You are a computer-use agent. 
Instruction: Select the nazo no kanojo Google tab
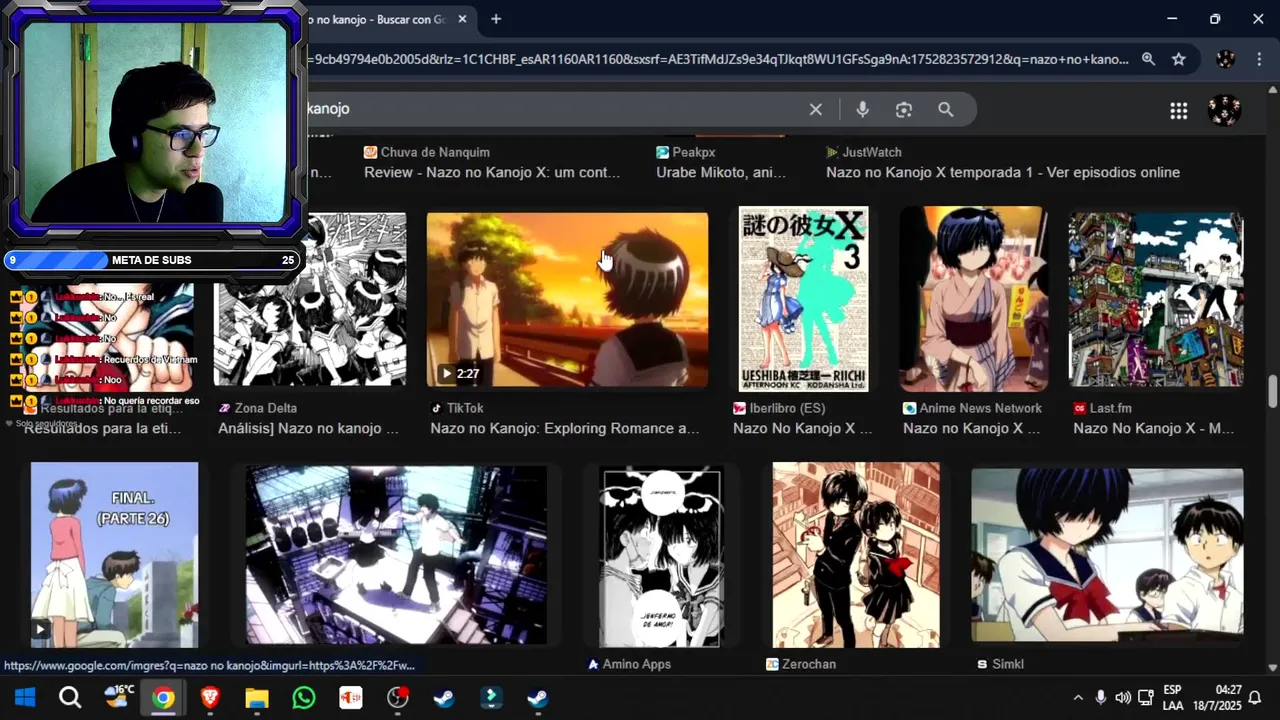385,19
